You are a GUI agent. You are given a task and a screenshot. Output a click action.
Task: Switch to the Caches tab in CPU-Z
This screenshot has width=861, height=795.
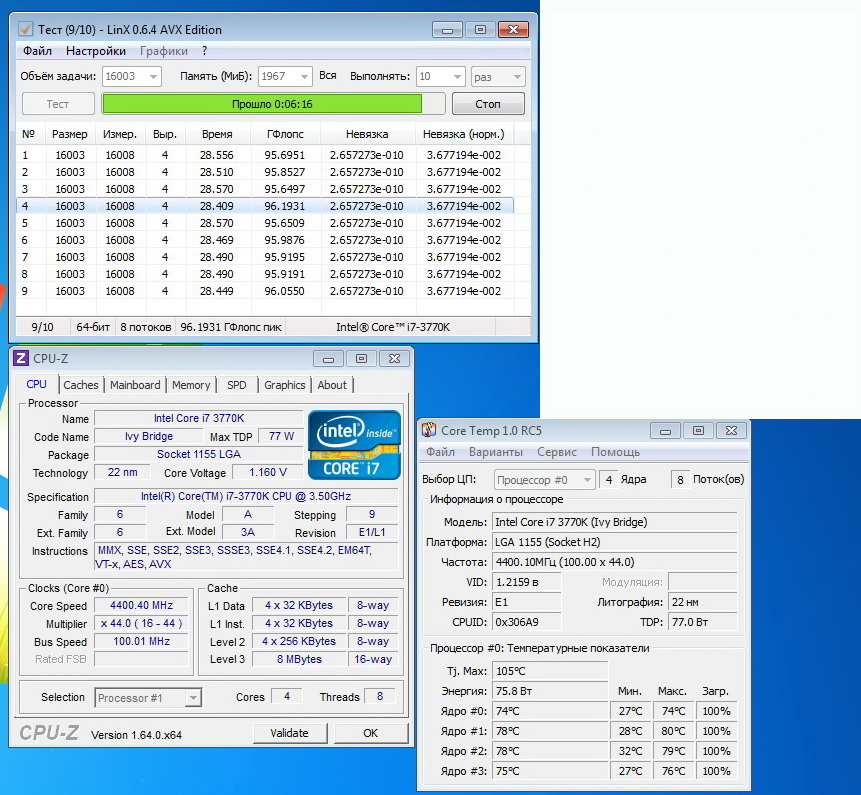click(x=81, y=385)
